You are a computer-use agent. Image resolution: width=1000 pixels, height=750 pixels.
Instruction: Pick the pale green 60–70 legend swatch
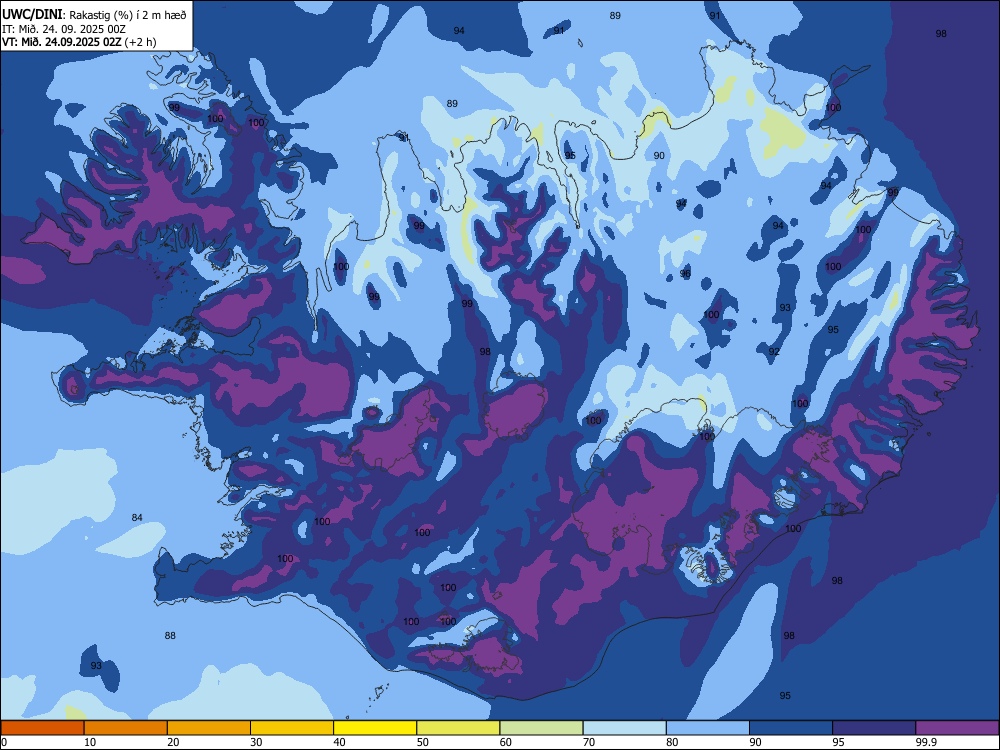click(x=541, y=728)
